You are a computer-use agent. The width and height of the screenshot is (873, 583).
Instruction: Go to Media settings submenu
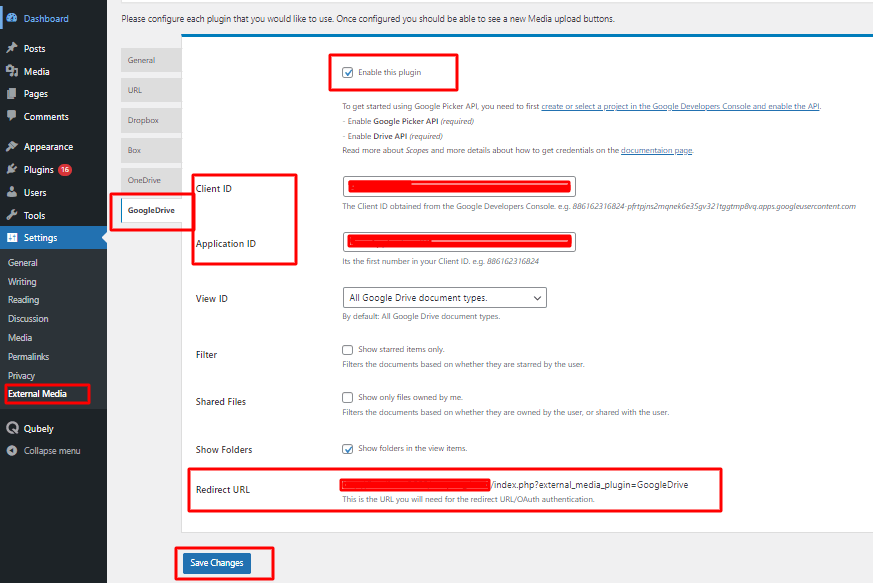[x=20, y=337]
